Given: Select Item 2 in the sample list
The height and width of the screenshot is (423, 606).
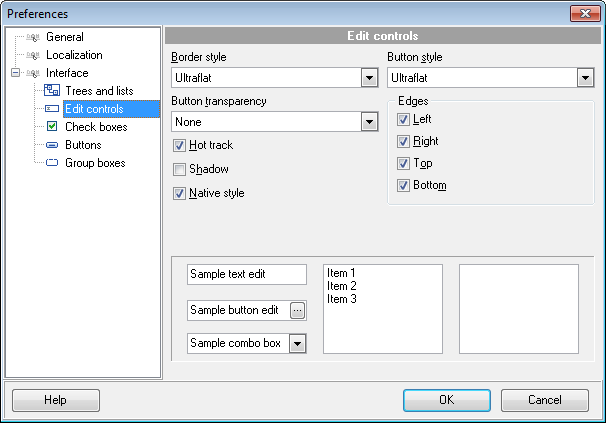Looking at the screenshot, I should pos(341,286).
